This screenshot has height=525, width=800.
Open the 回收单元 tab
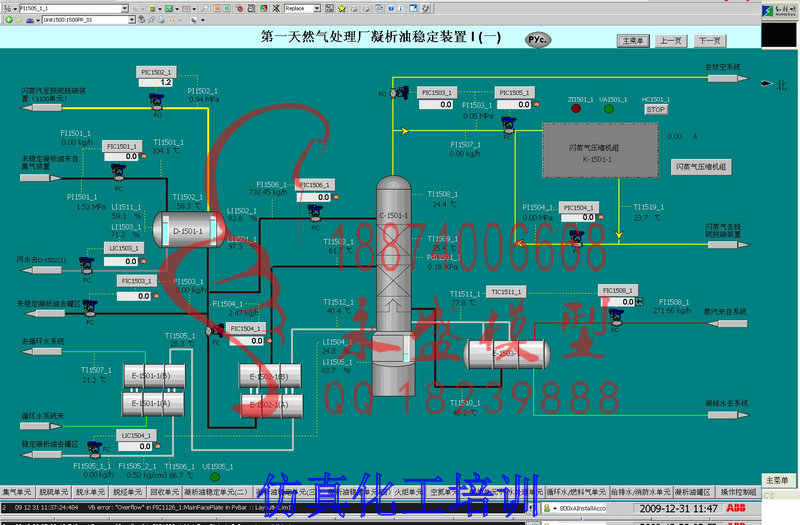click(164, 492)
